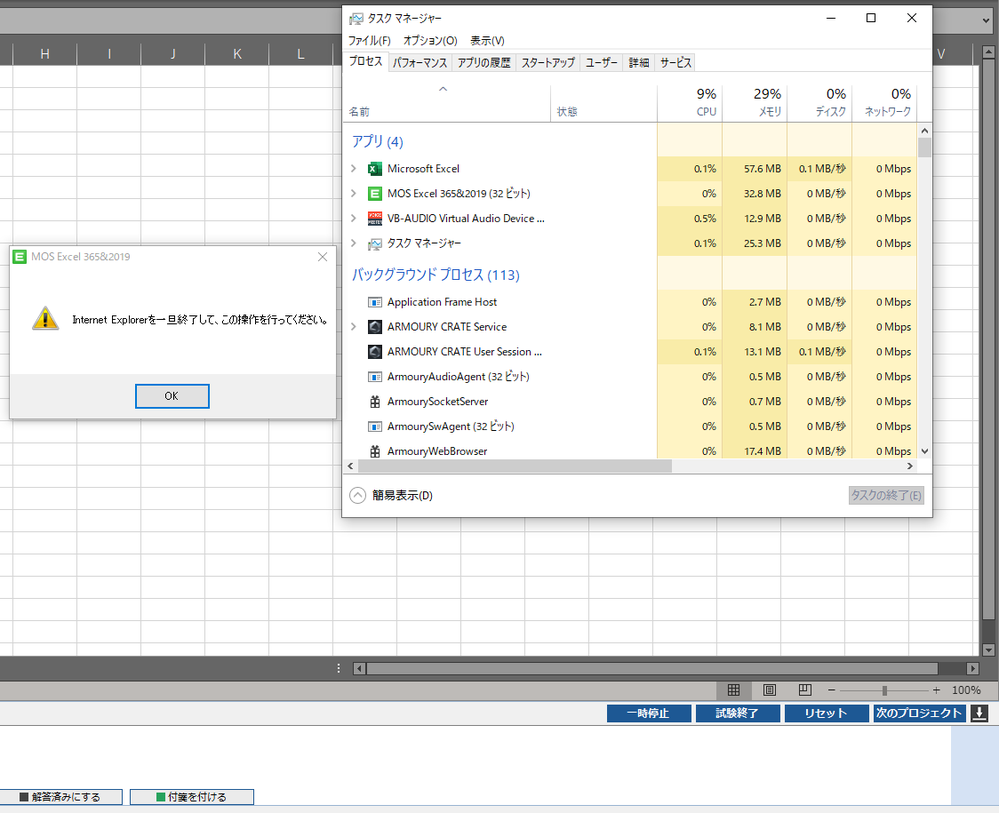Expand the MOS Excel 365&2019 process group

click(354, 194)
